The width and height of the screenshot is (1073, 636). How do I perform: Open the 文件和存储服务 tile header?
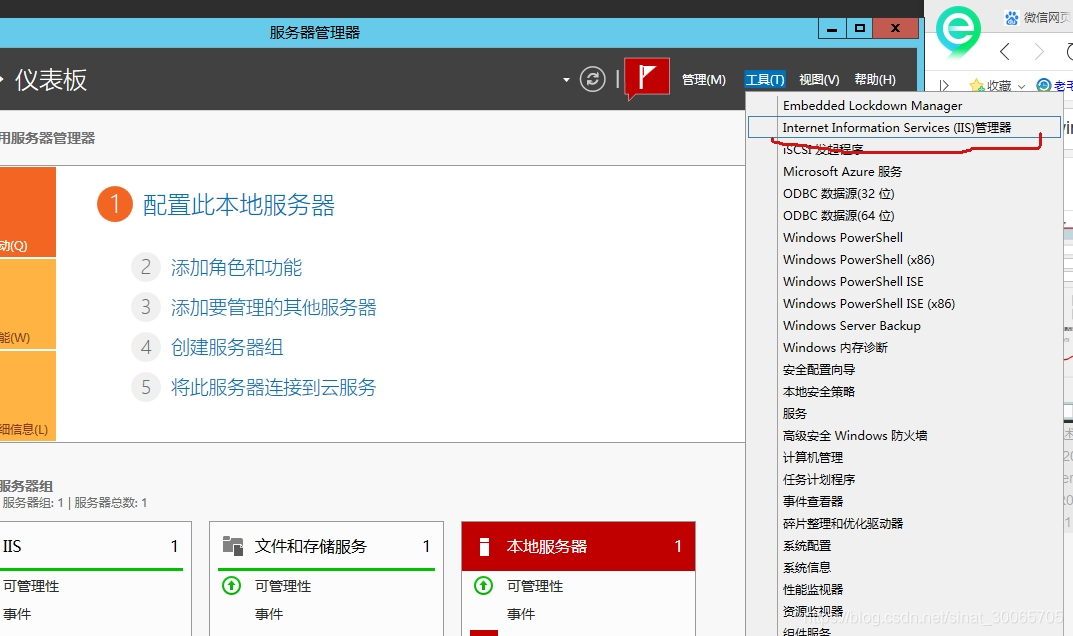(x=326, y=546)
